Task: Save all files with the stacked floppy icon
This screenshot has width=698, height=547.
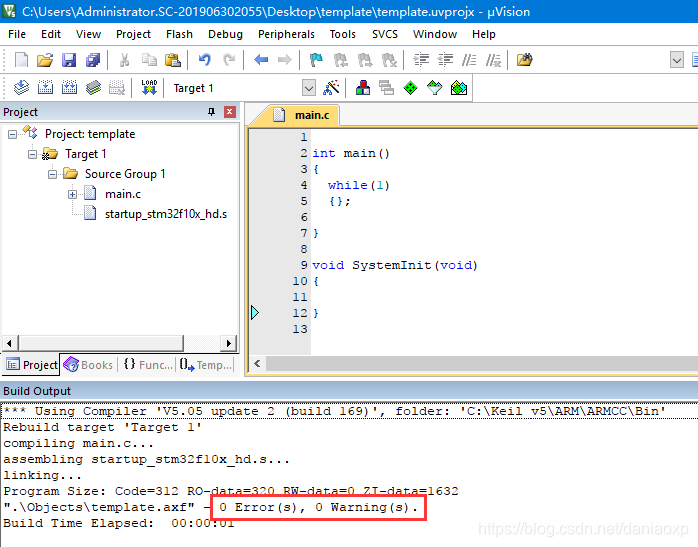Action: coord(93,60)
